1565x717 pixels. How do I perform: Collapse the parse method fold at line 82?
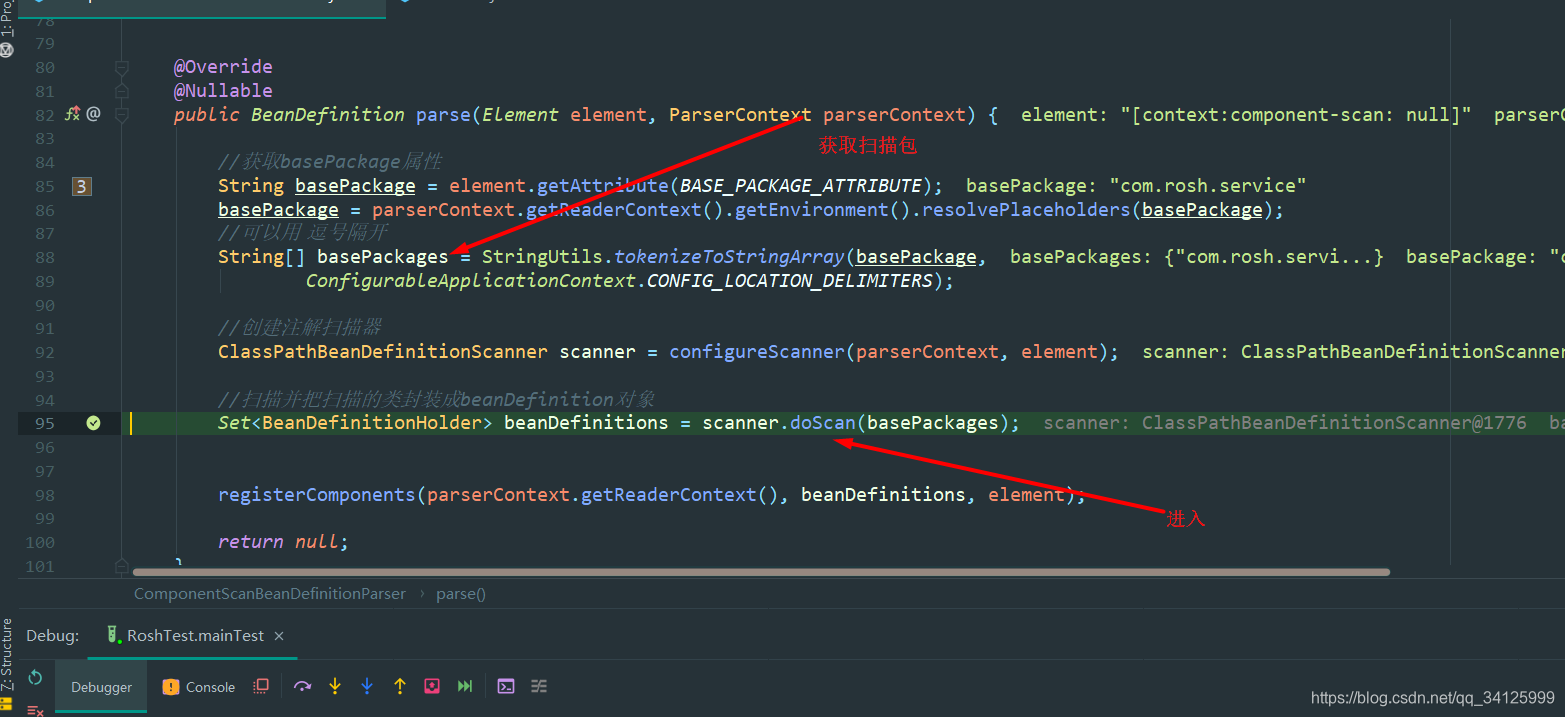point(122,115)
